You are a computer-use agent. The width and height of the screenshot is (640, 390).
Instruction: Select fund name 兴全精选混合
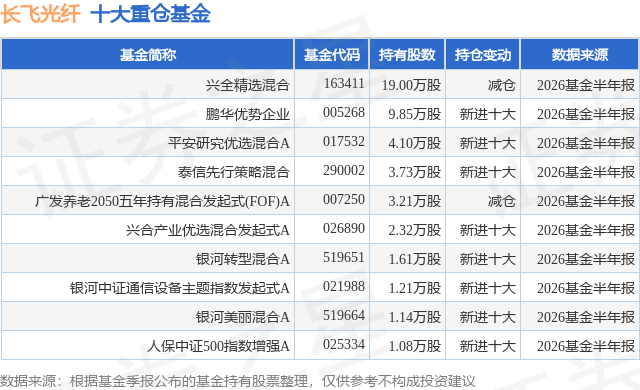pyautogui.click(x=248, y=85)
